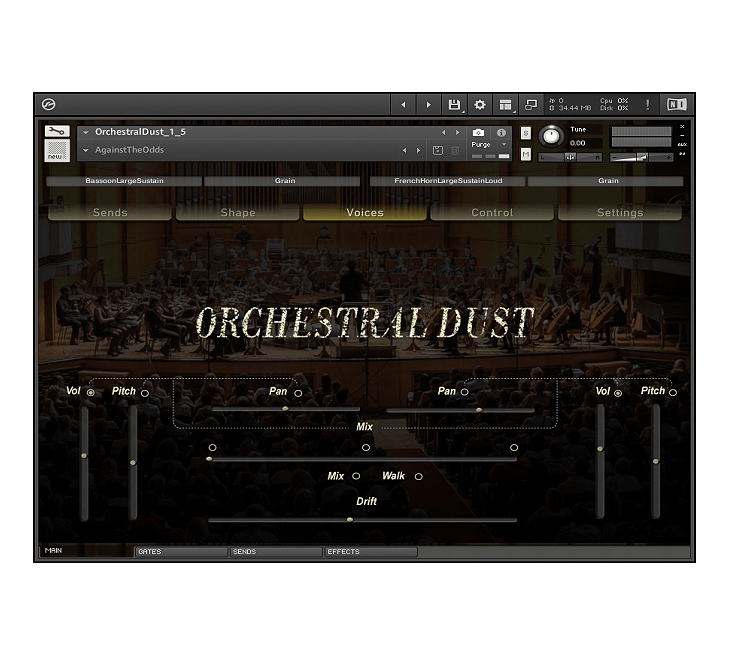Screen dimensions: 730x655
Task: Load next snapshot beside AgainstTheOdds
Action: click(418, 150)
